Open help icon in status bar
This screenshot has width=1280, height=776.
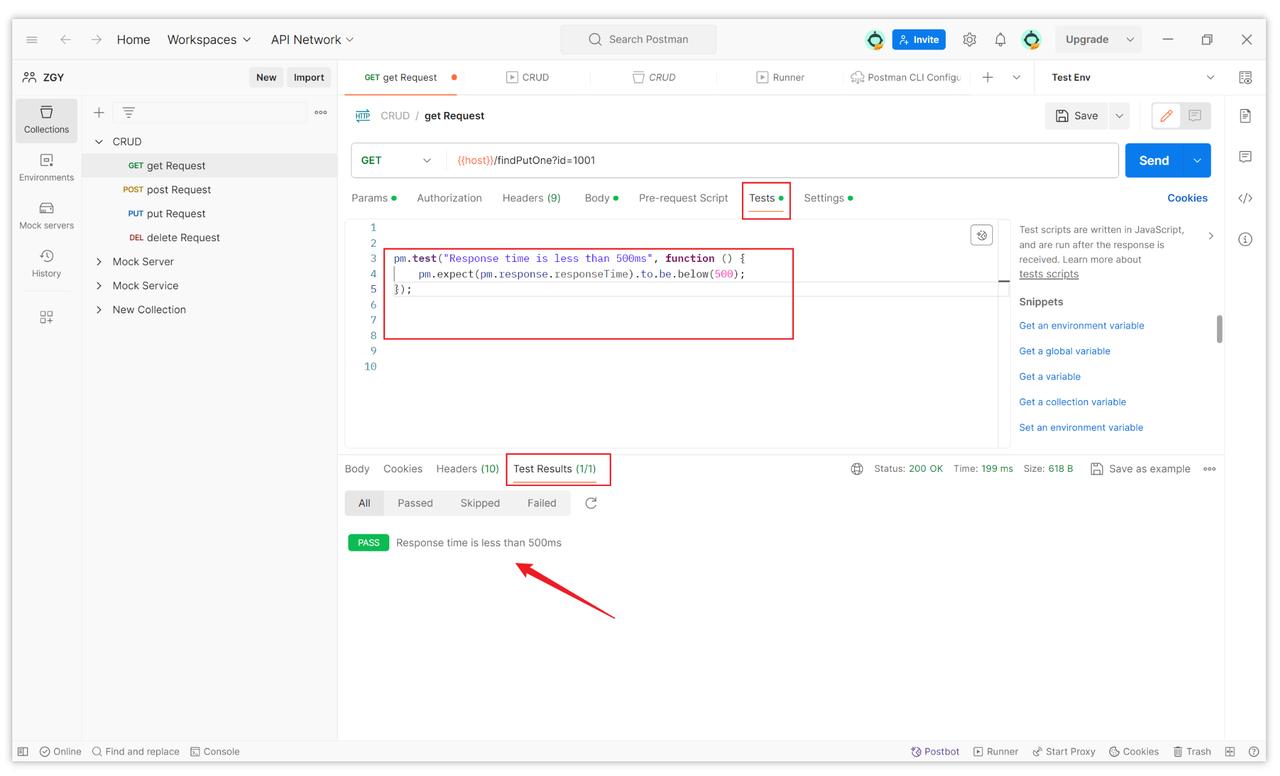tap(1254, 752)
